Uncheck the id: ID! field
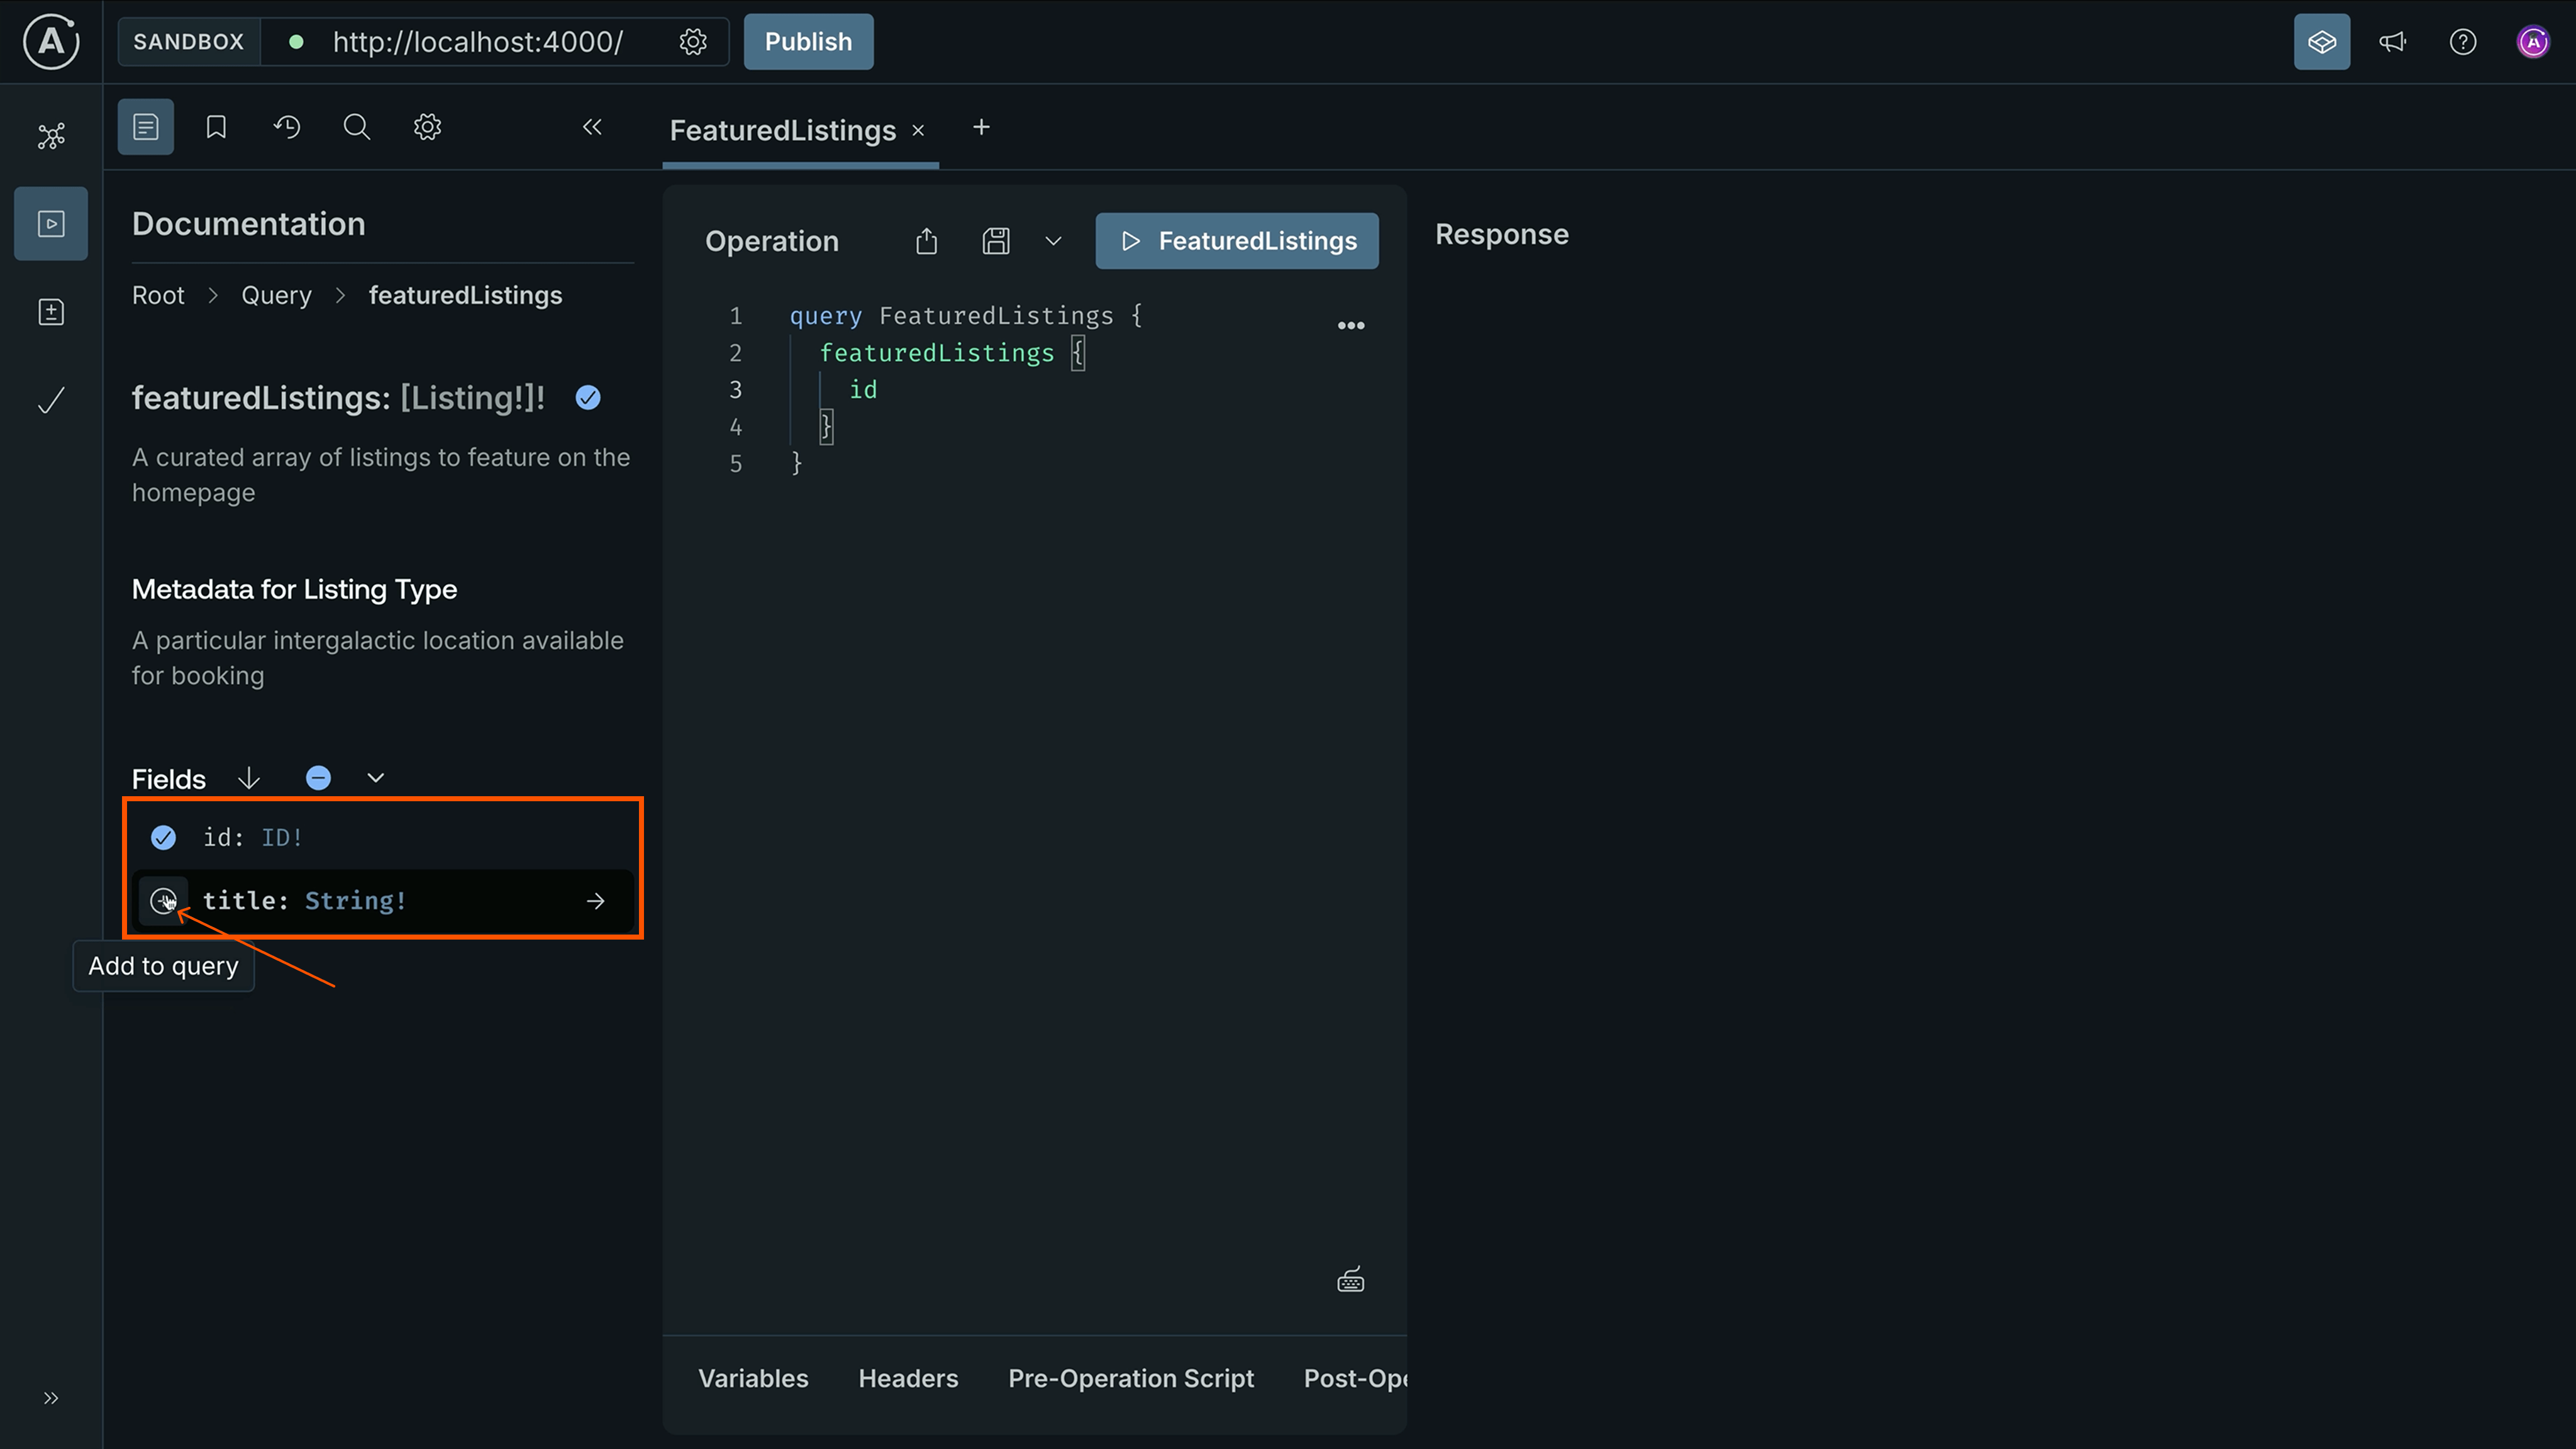Viewport: 2576px width, 1449px height. (163, 837)
